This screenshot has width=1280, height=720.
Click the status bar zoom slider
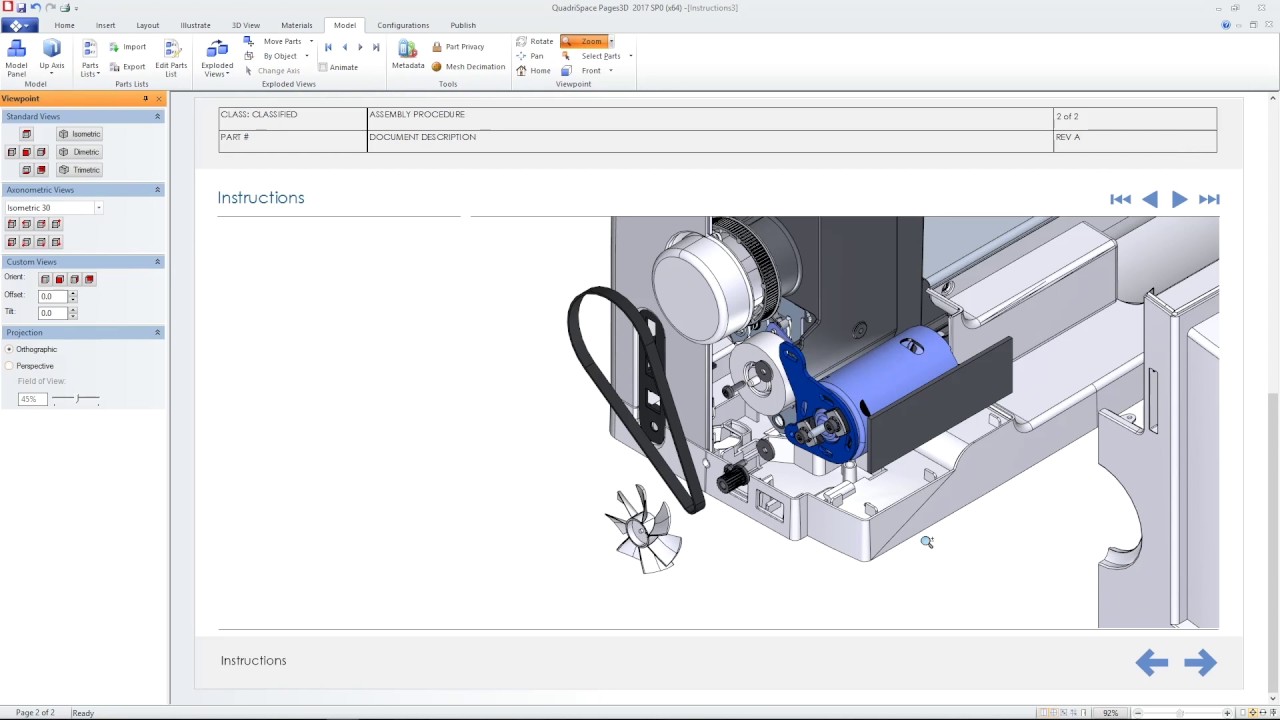point(1180,713)
